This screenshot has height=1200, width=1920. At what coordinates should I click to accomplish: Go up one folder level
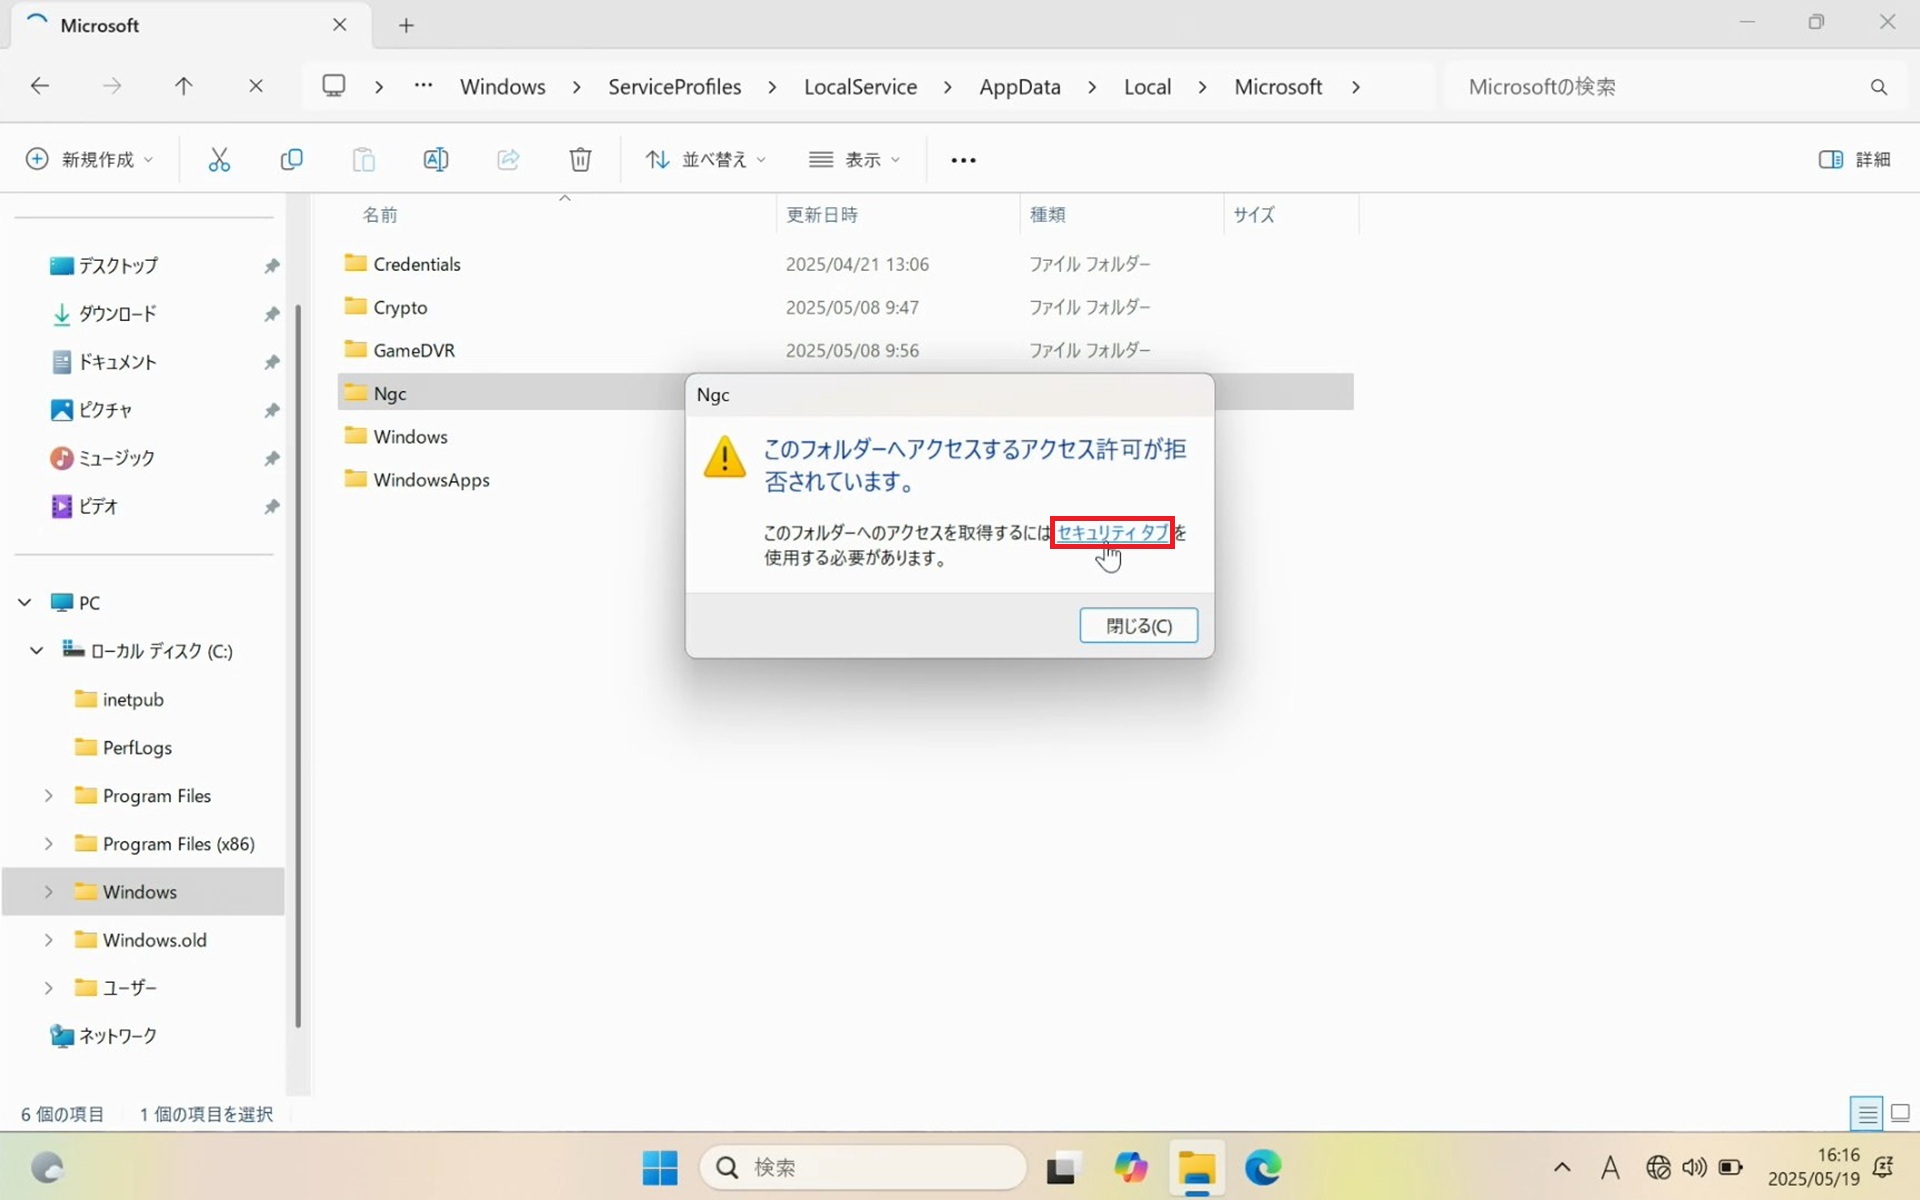tap(183, 86)
